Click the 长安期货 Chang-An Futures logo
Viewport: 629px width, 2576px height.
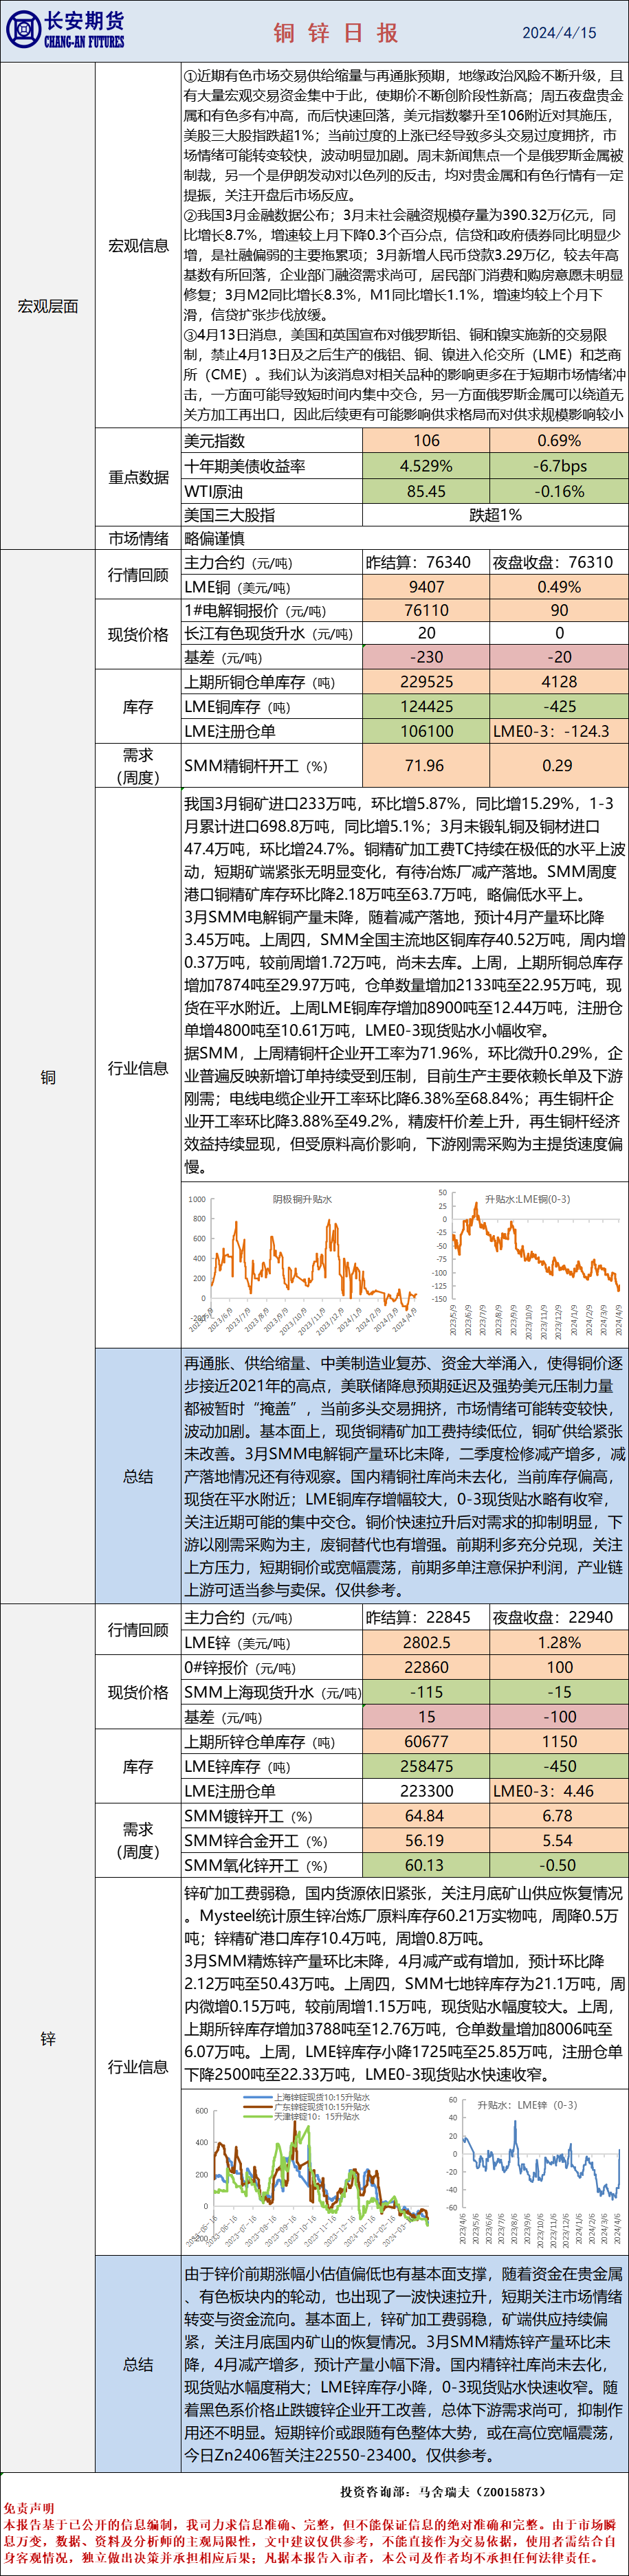[65, 30]
